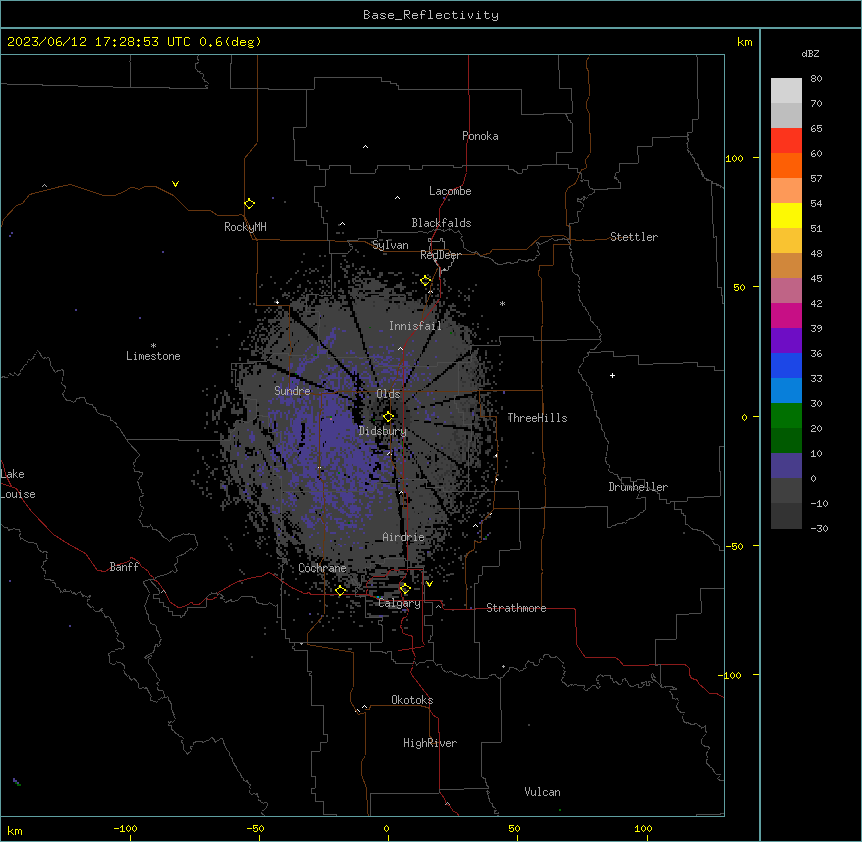
Task: Click the Ponoka city label
Action: pos(480,136)
